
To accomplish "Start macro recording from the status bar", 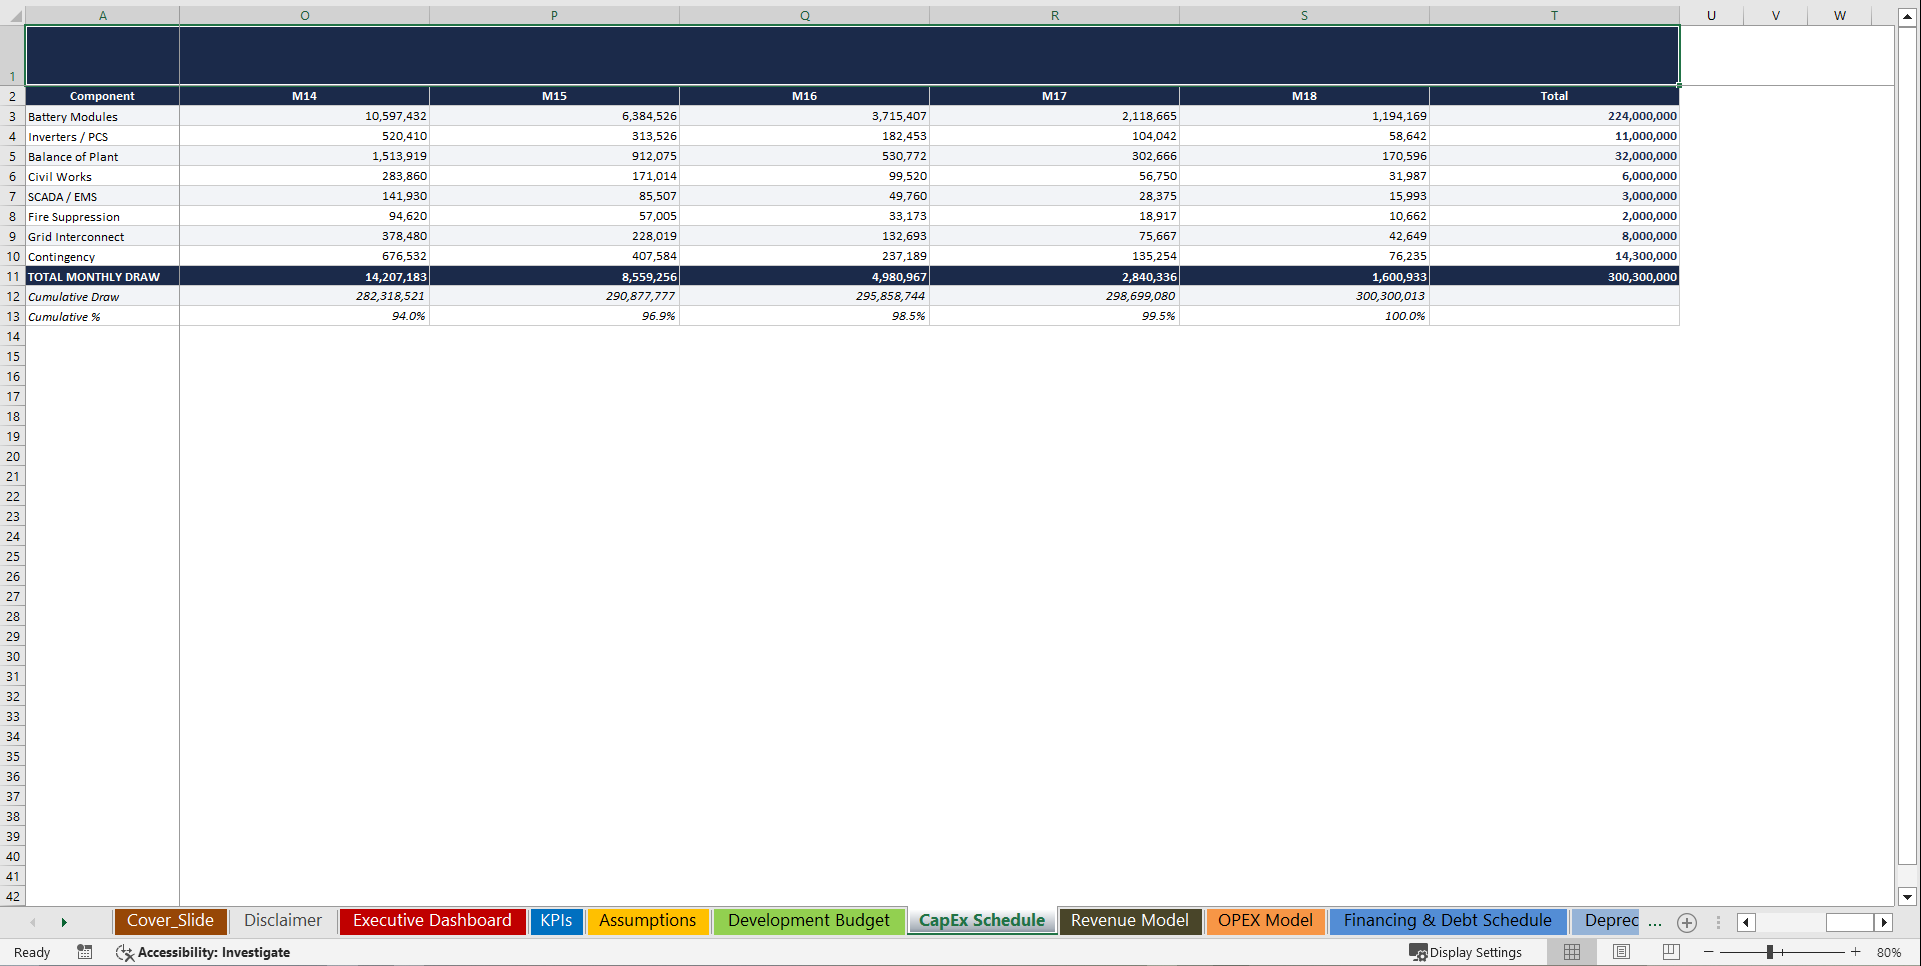I will click(85, 952).
